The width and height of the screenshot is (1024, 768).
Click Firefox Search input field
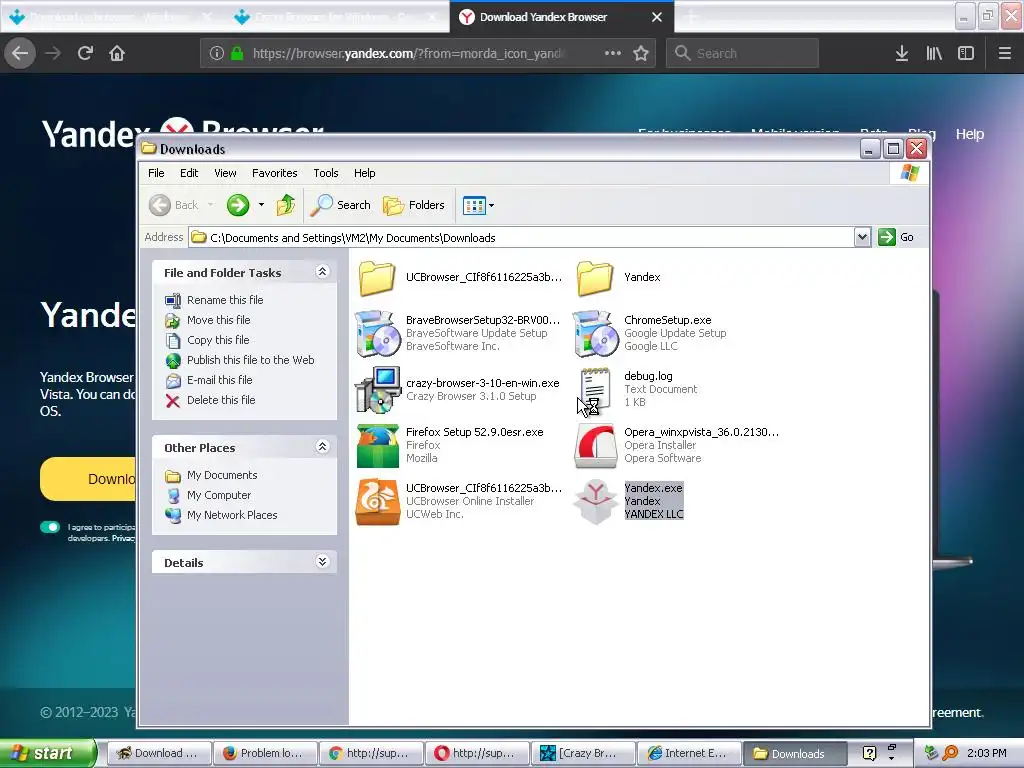tap(742, 53)
